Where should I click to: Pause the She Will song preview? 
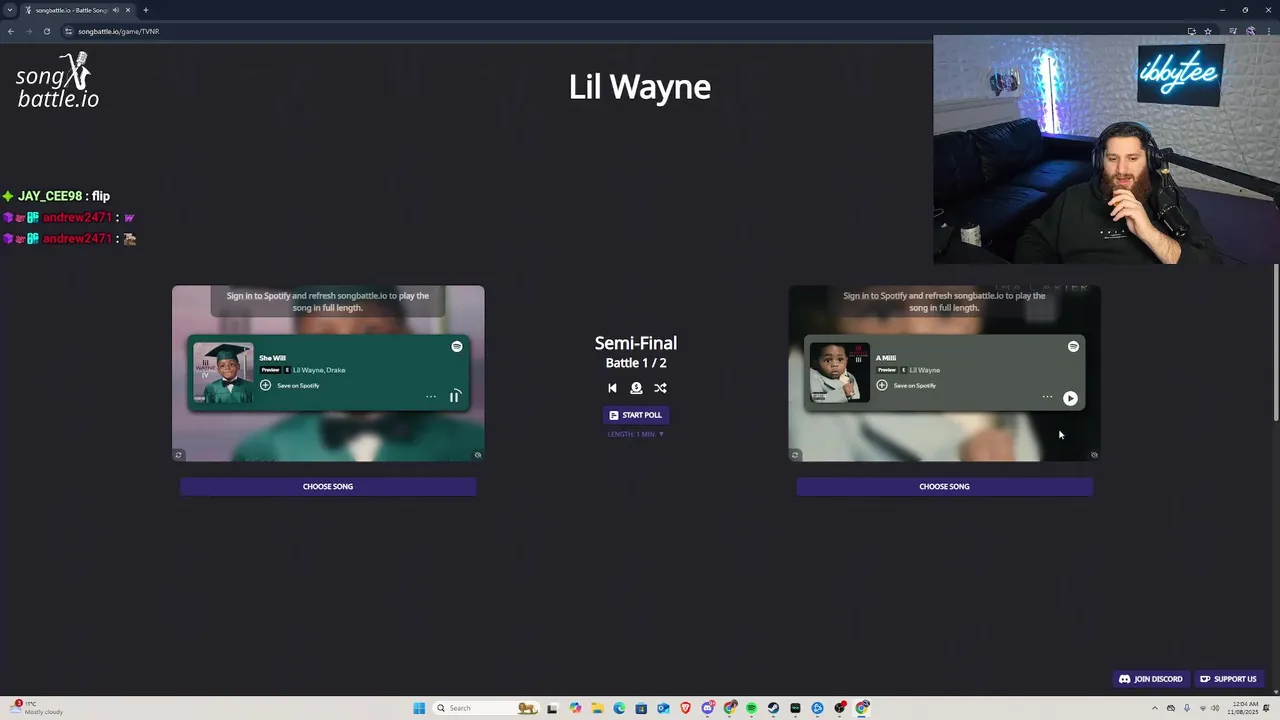pyautogui.click(x=454, y=397)
